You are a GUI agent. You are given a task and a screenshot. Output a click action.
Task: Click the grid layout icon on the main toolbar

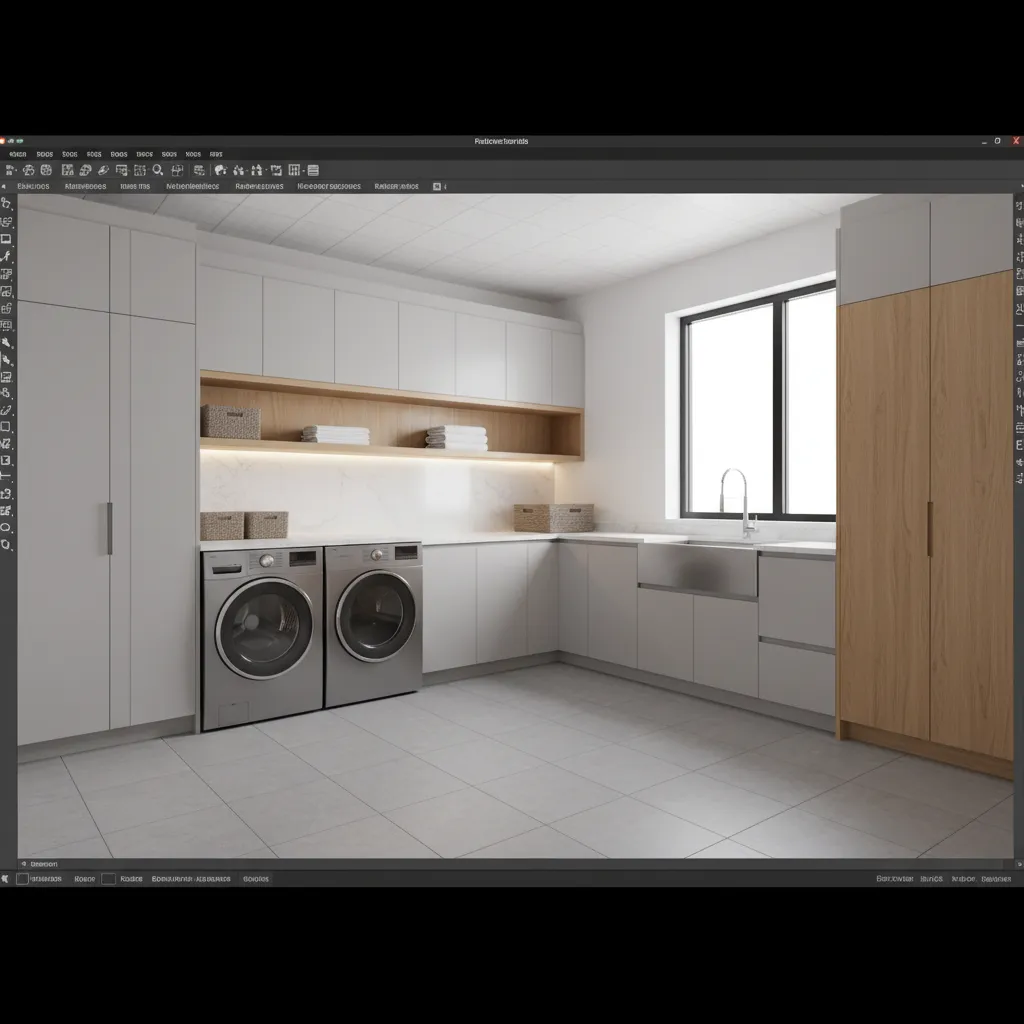click(x=295, y=169)
